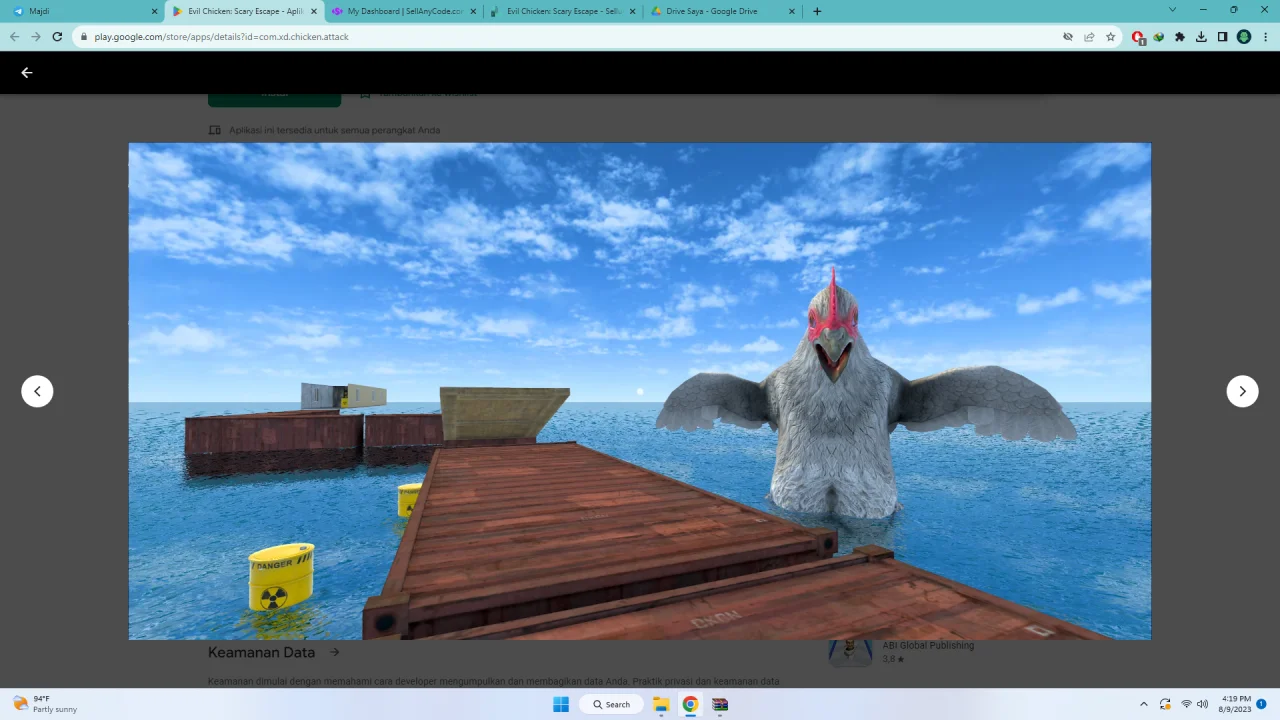Click the chicken game screenshot image
The width and height of the screenshot is (1280, 720).
click(x=639, y=391)
